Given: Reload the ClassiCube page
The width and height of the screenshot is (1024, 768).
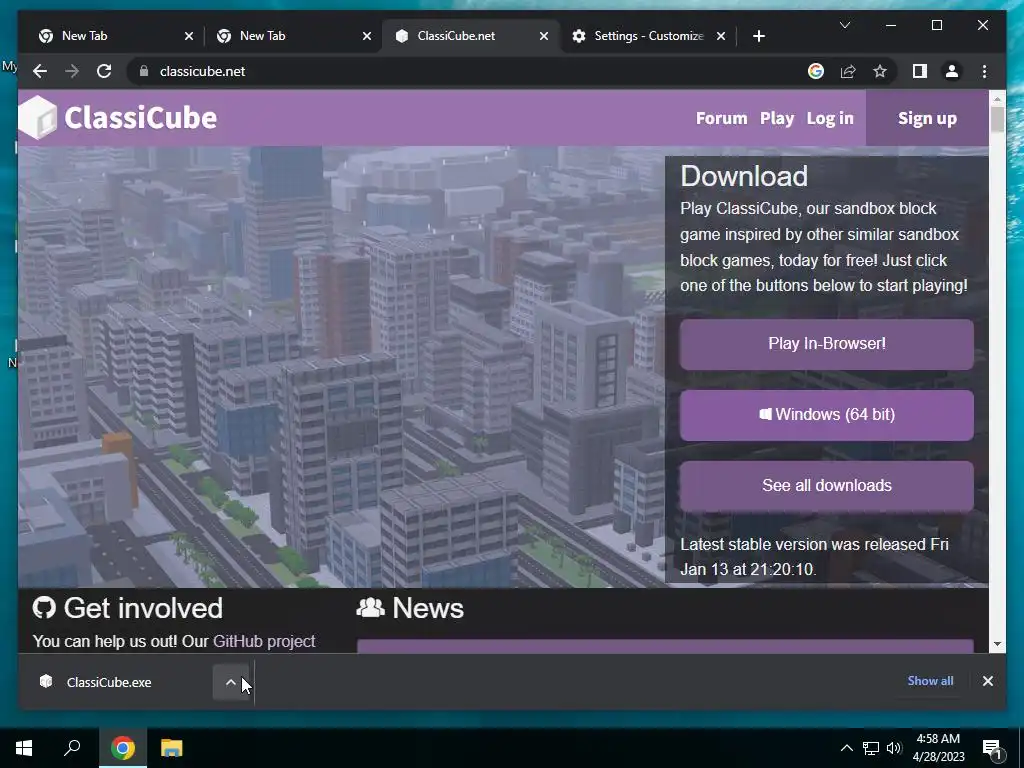Looking at the screenshot, I should coord(104,71).
